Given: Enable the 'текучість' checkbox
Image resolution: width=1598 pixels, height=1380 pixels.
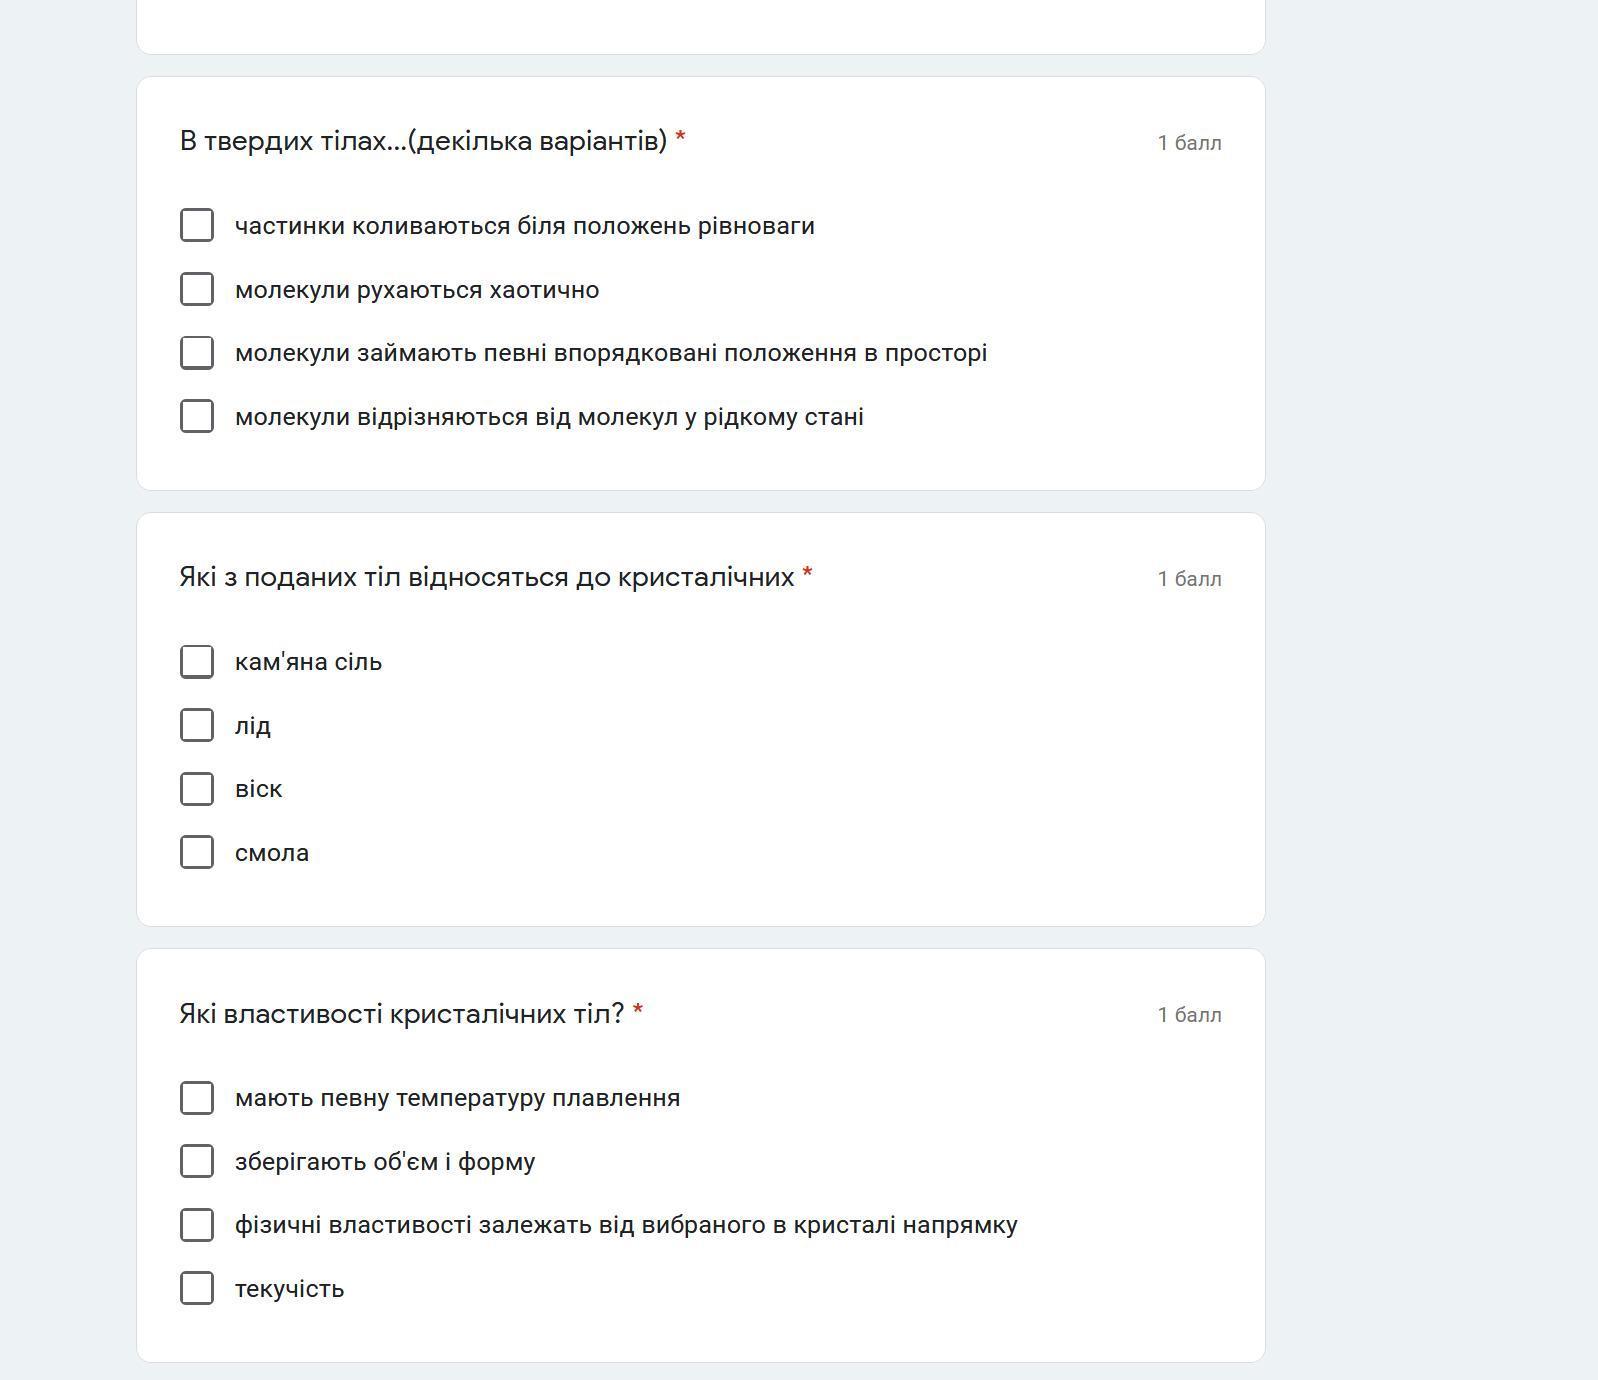Looking at the screenshot, I should point(197,1288).
